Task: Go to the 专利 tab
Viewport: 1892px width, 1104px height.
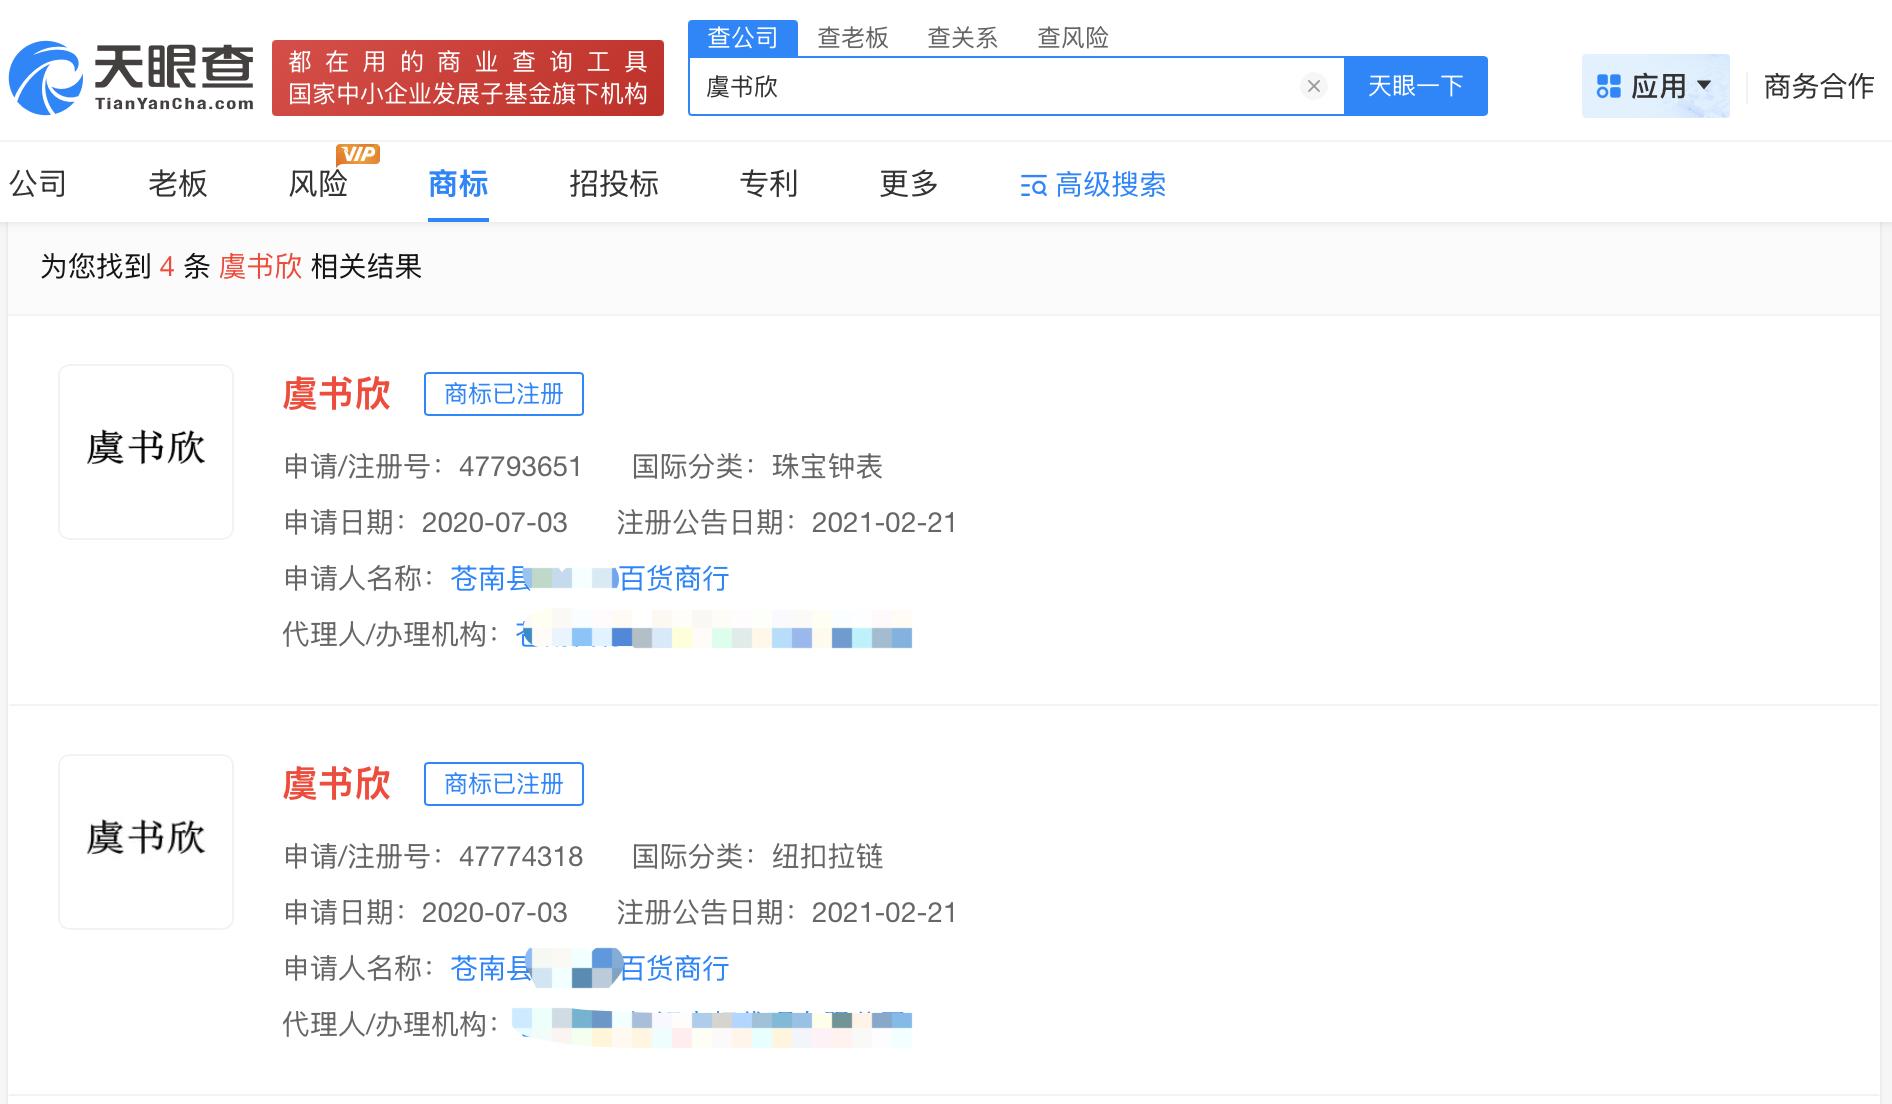Action: click(x=768, y=184)
